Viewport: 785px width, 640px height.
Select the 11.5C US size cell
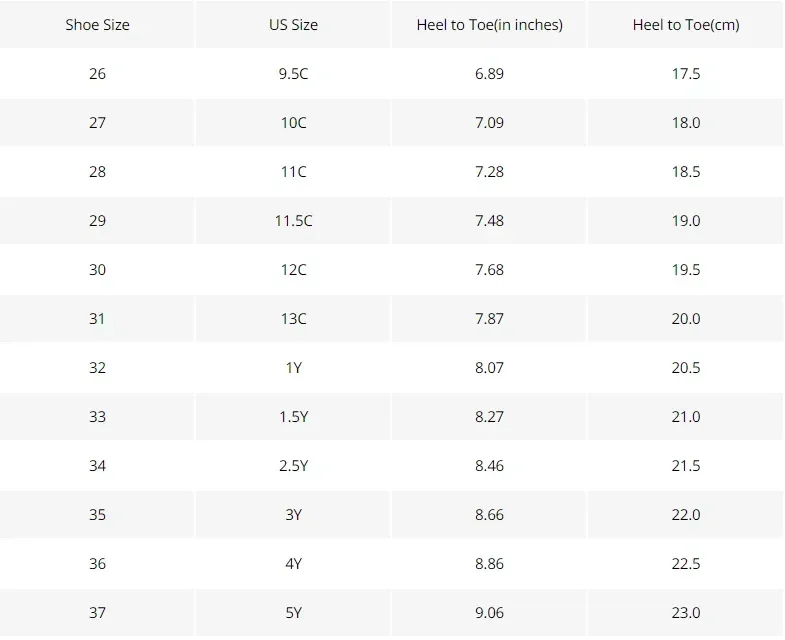point(293,221)
